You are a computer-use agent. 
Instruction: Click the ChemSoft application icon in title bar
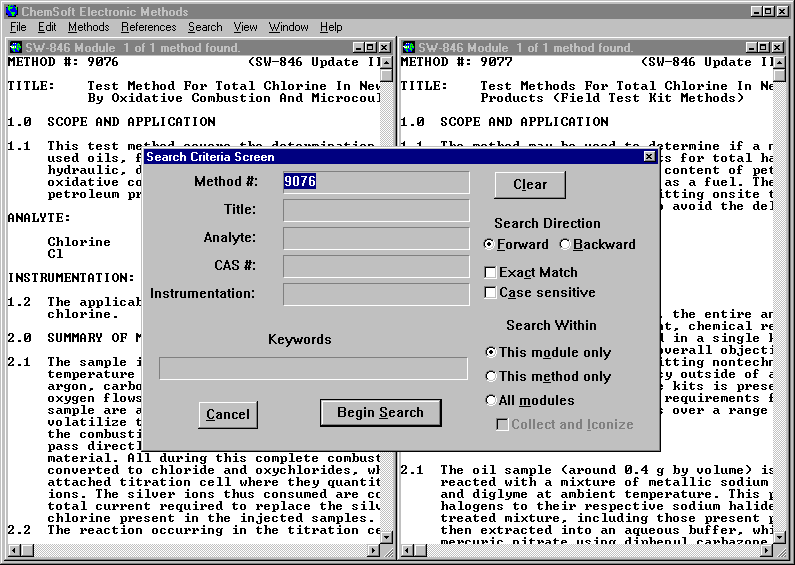(12, 11)
